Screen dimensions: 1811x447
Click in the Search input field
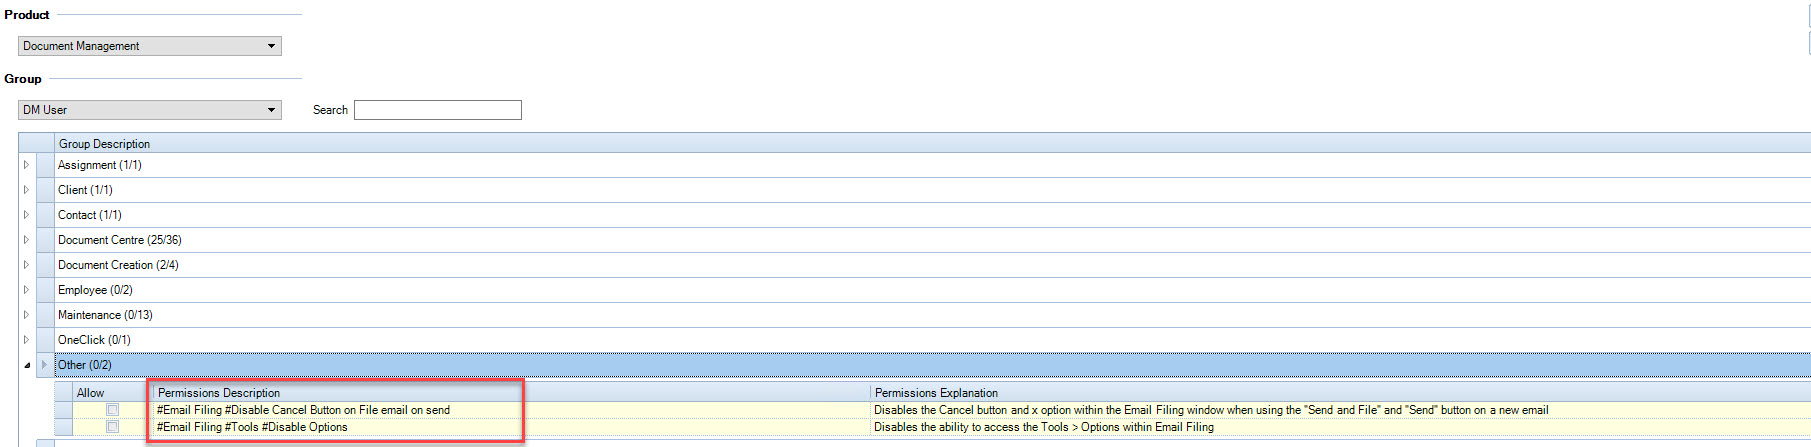(438, 110)
